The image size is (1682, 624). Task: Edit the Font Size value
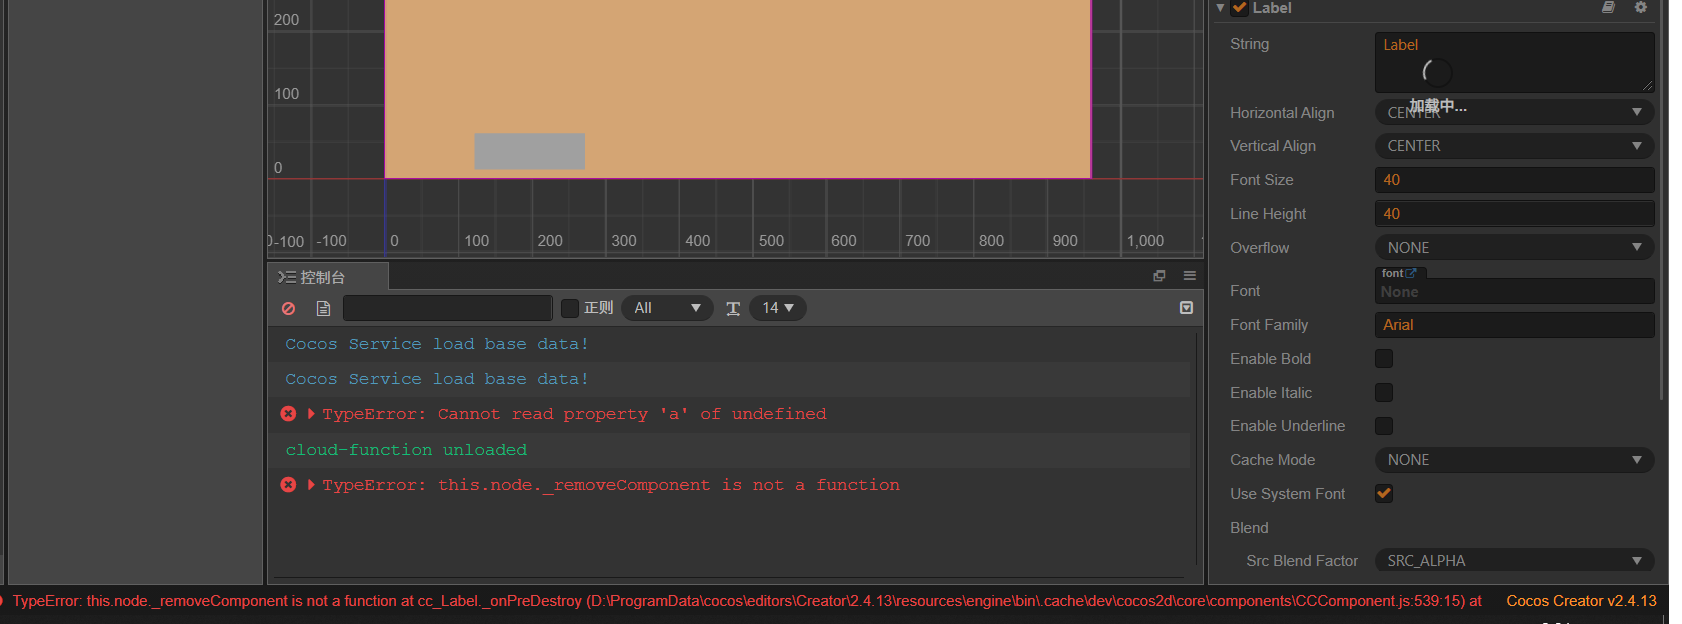(x=1514, y=180)
